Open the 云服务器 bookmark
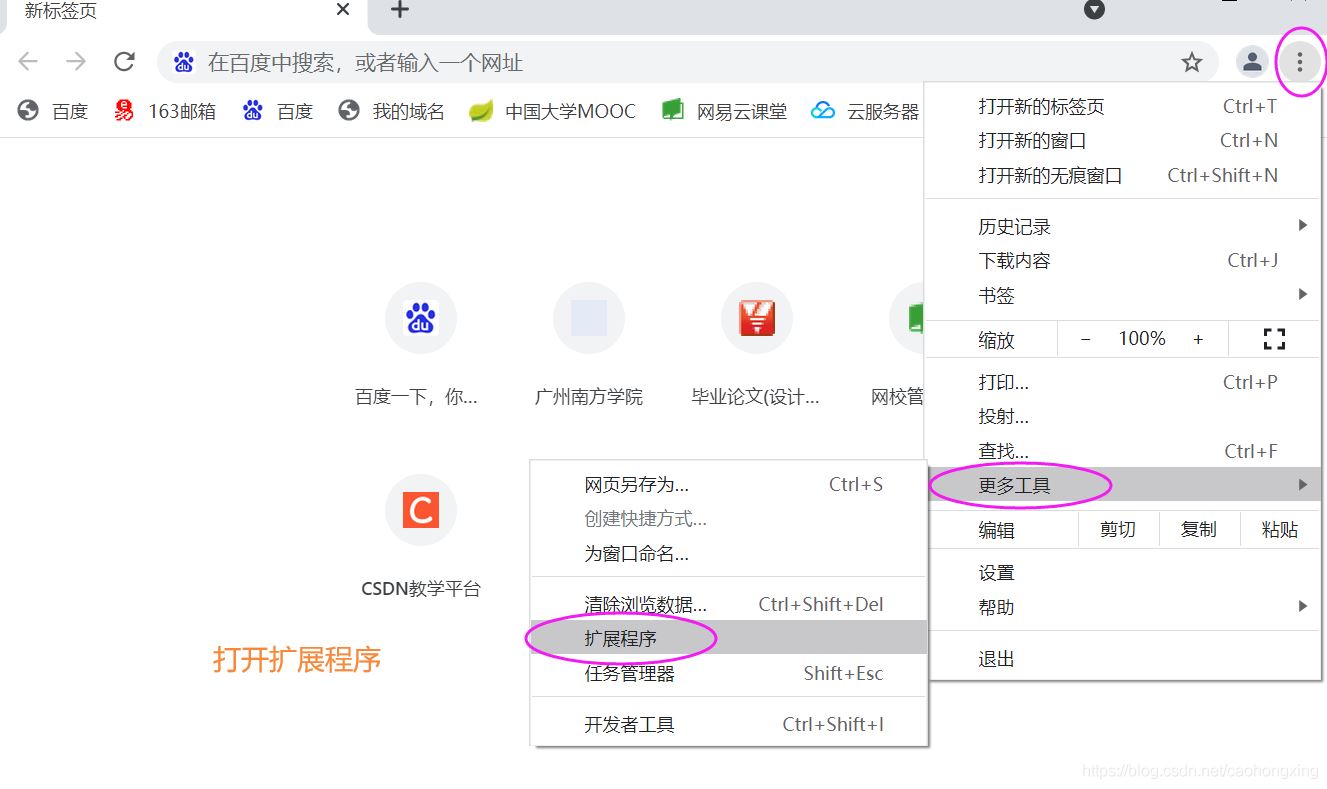 point(865,111)
